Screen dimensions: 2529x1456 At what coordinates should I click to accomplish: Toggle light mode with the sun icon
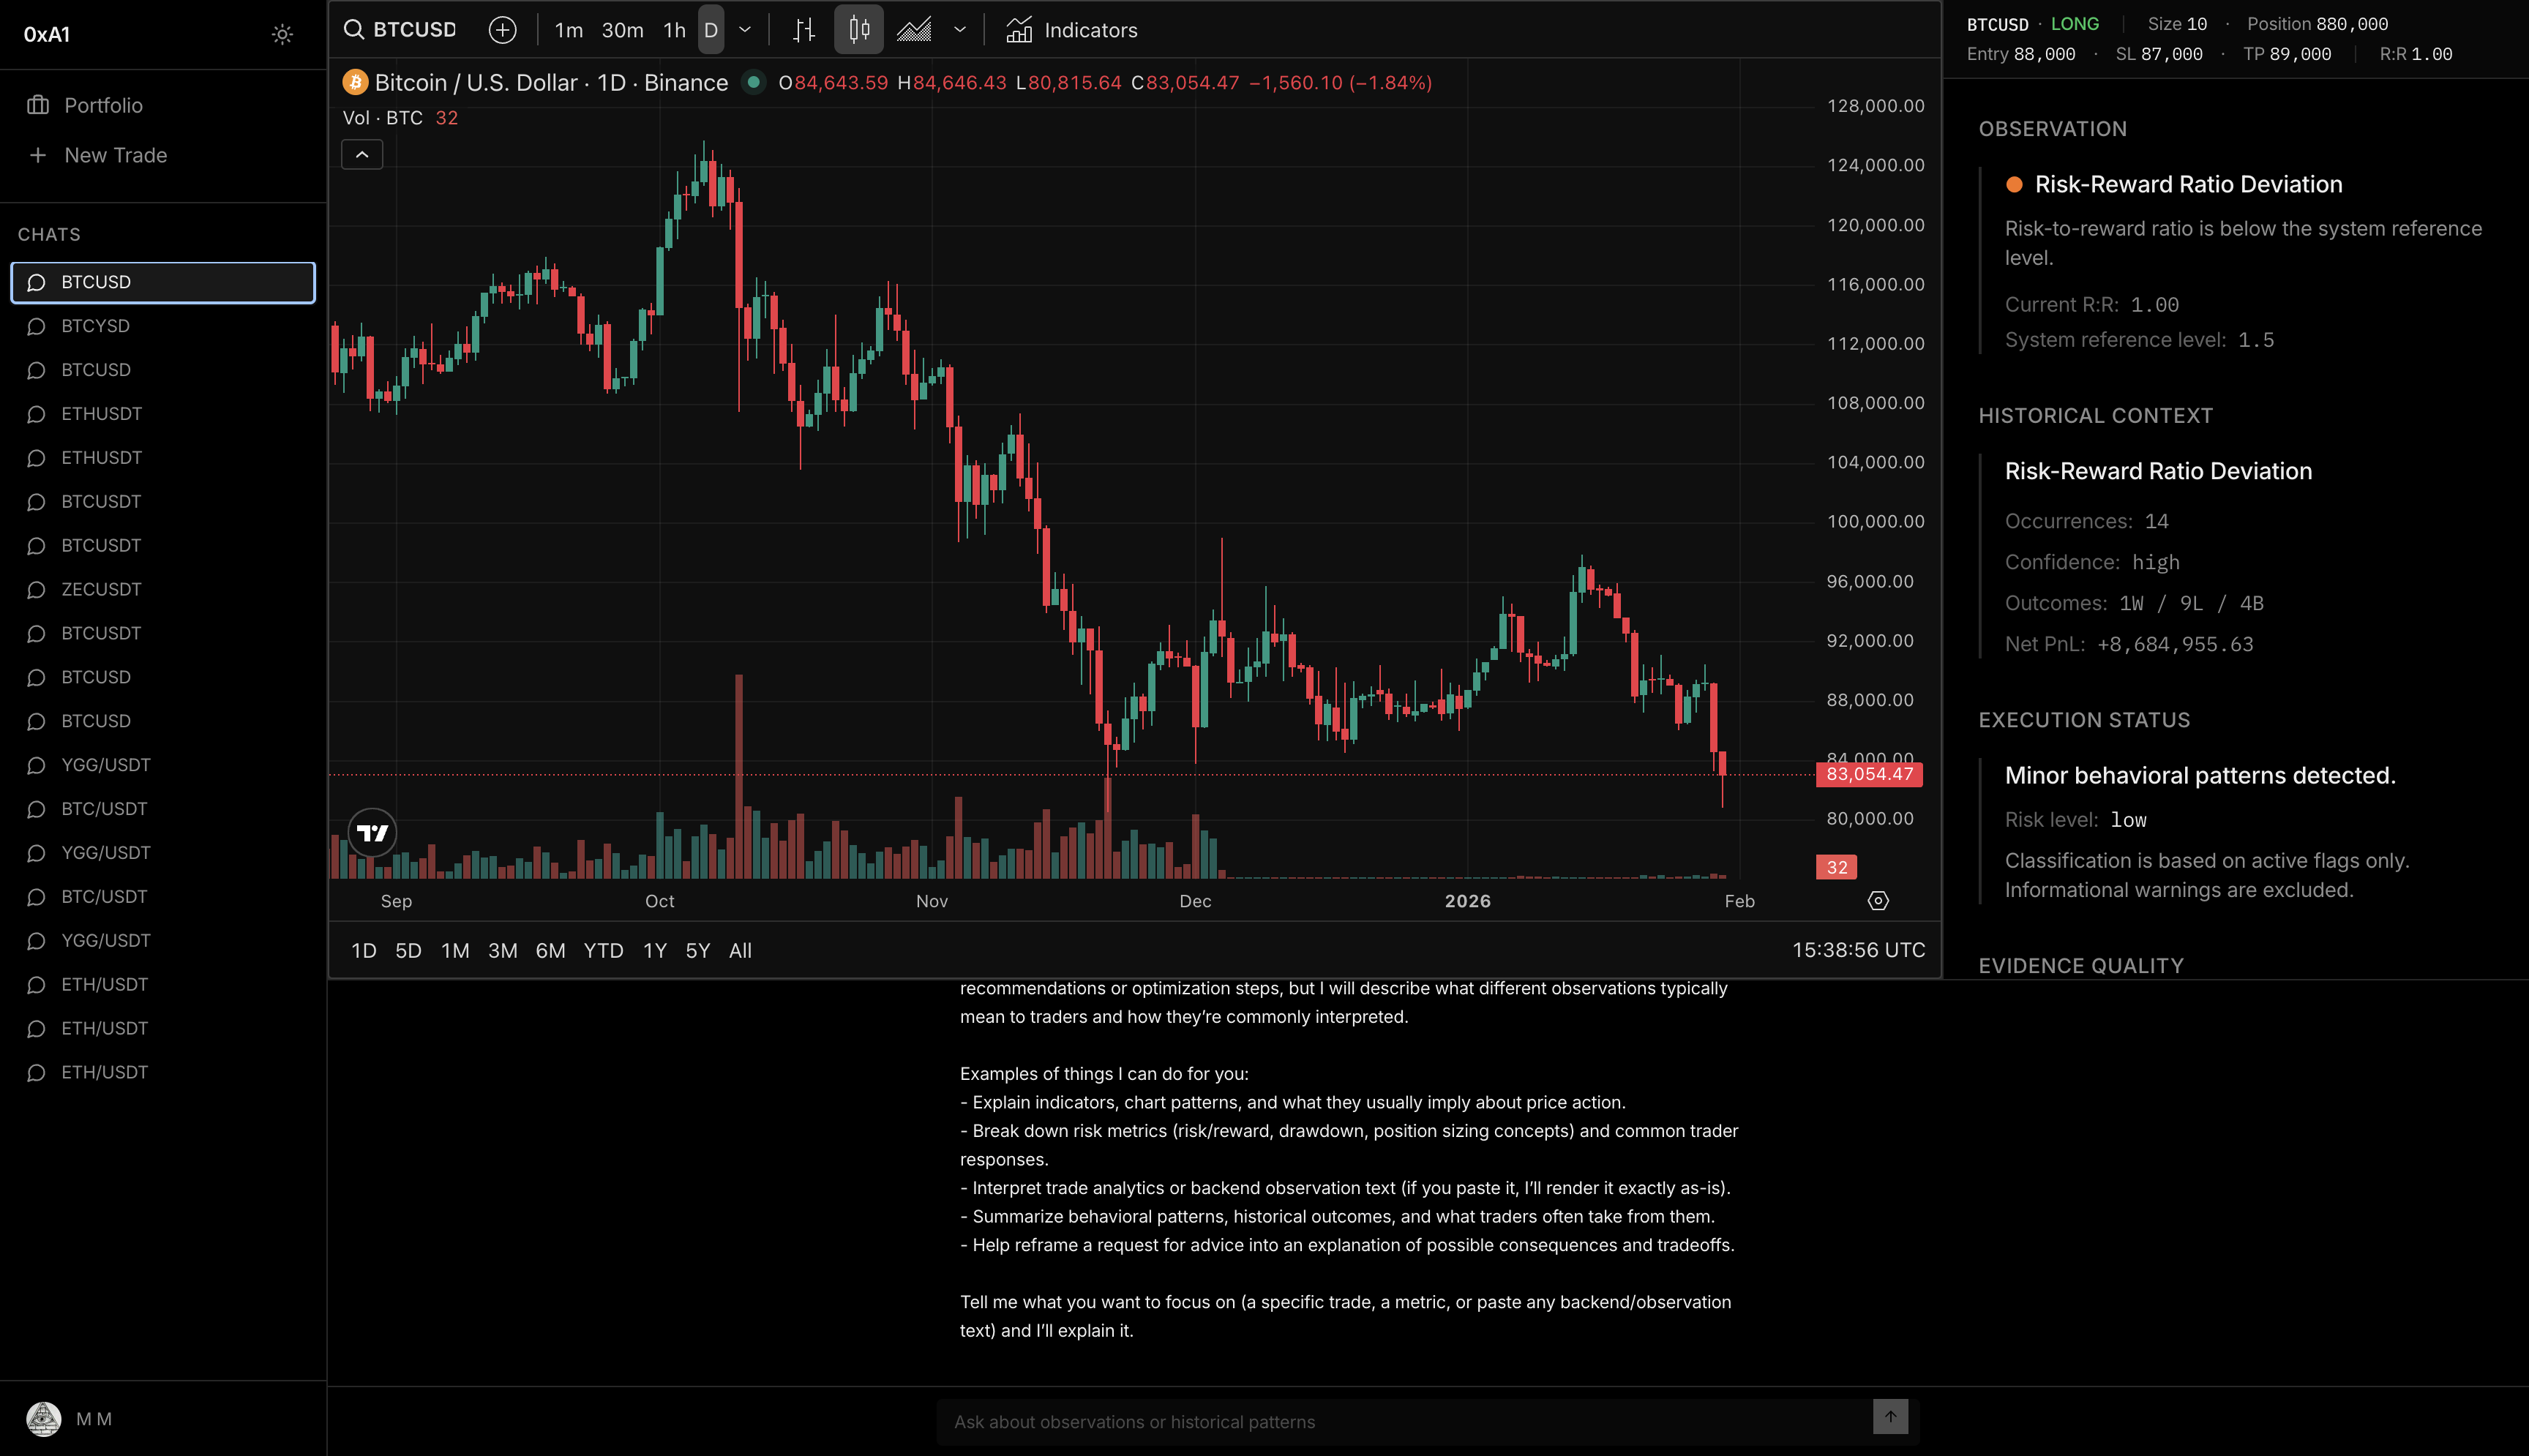point(283,34)
